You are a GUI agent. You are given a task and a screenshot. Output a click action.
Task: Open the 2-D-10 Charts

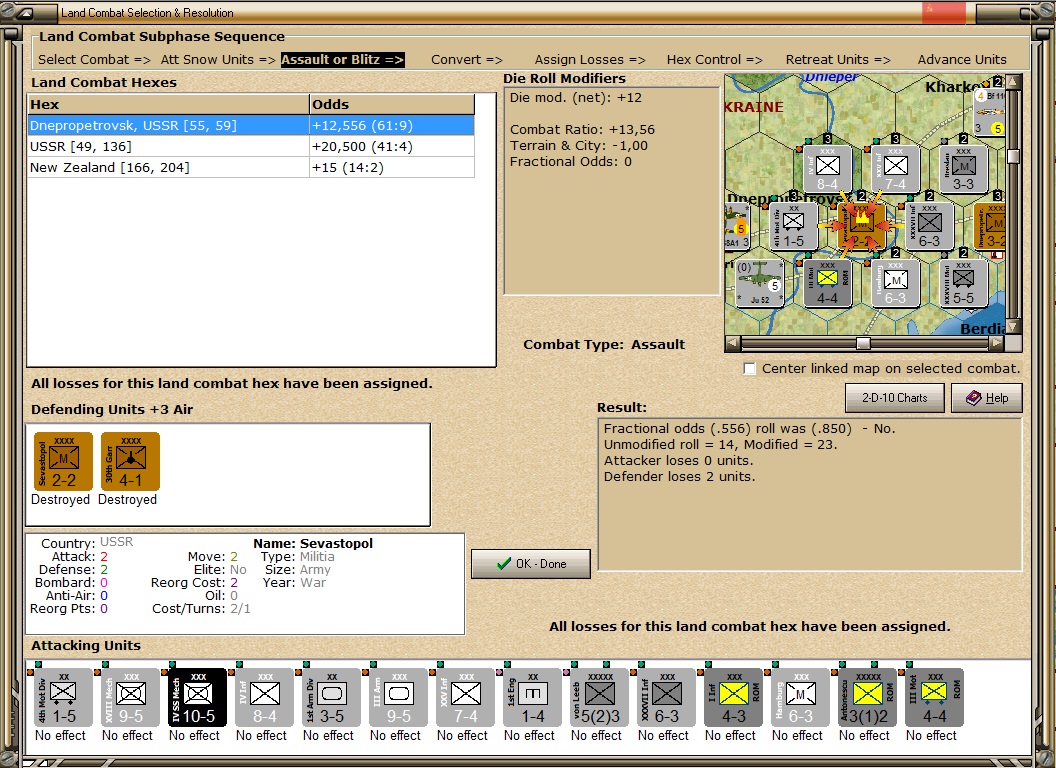[x=894, y=397]
